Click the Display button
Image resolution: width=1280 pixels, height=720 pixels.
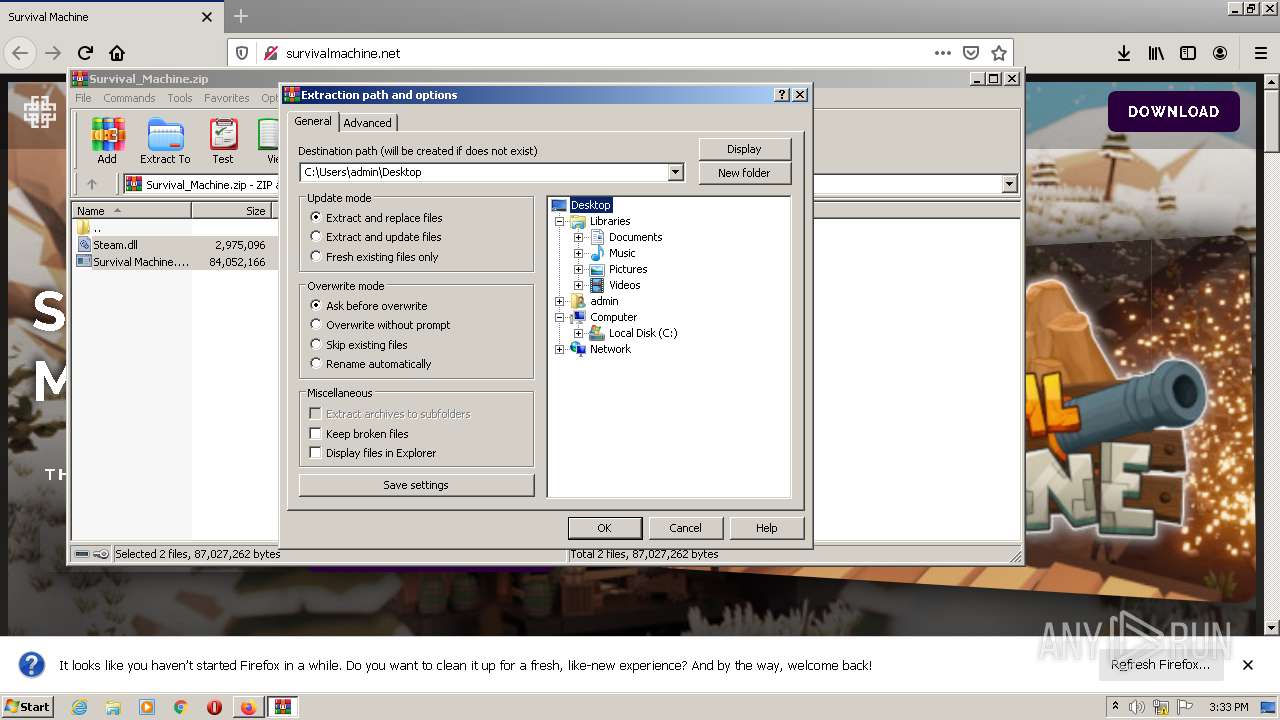click(x=744, y=149)
